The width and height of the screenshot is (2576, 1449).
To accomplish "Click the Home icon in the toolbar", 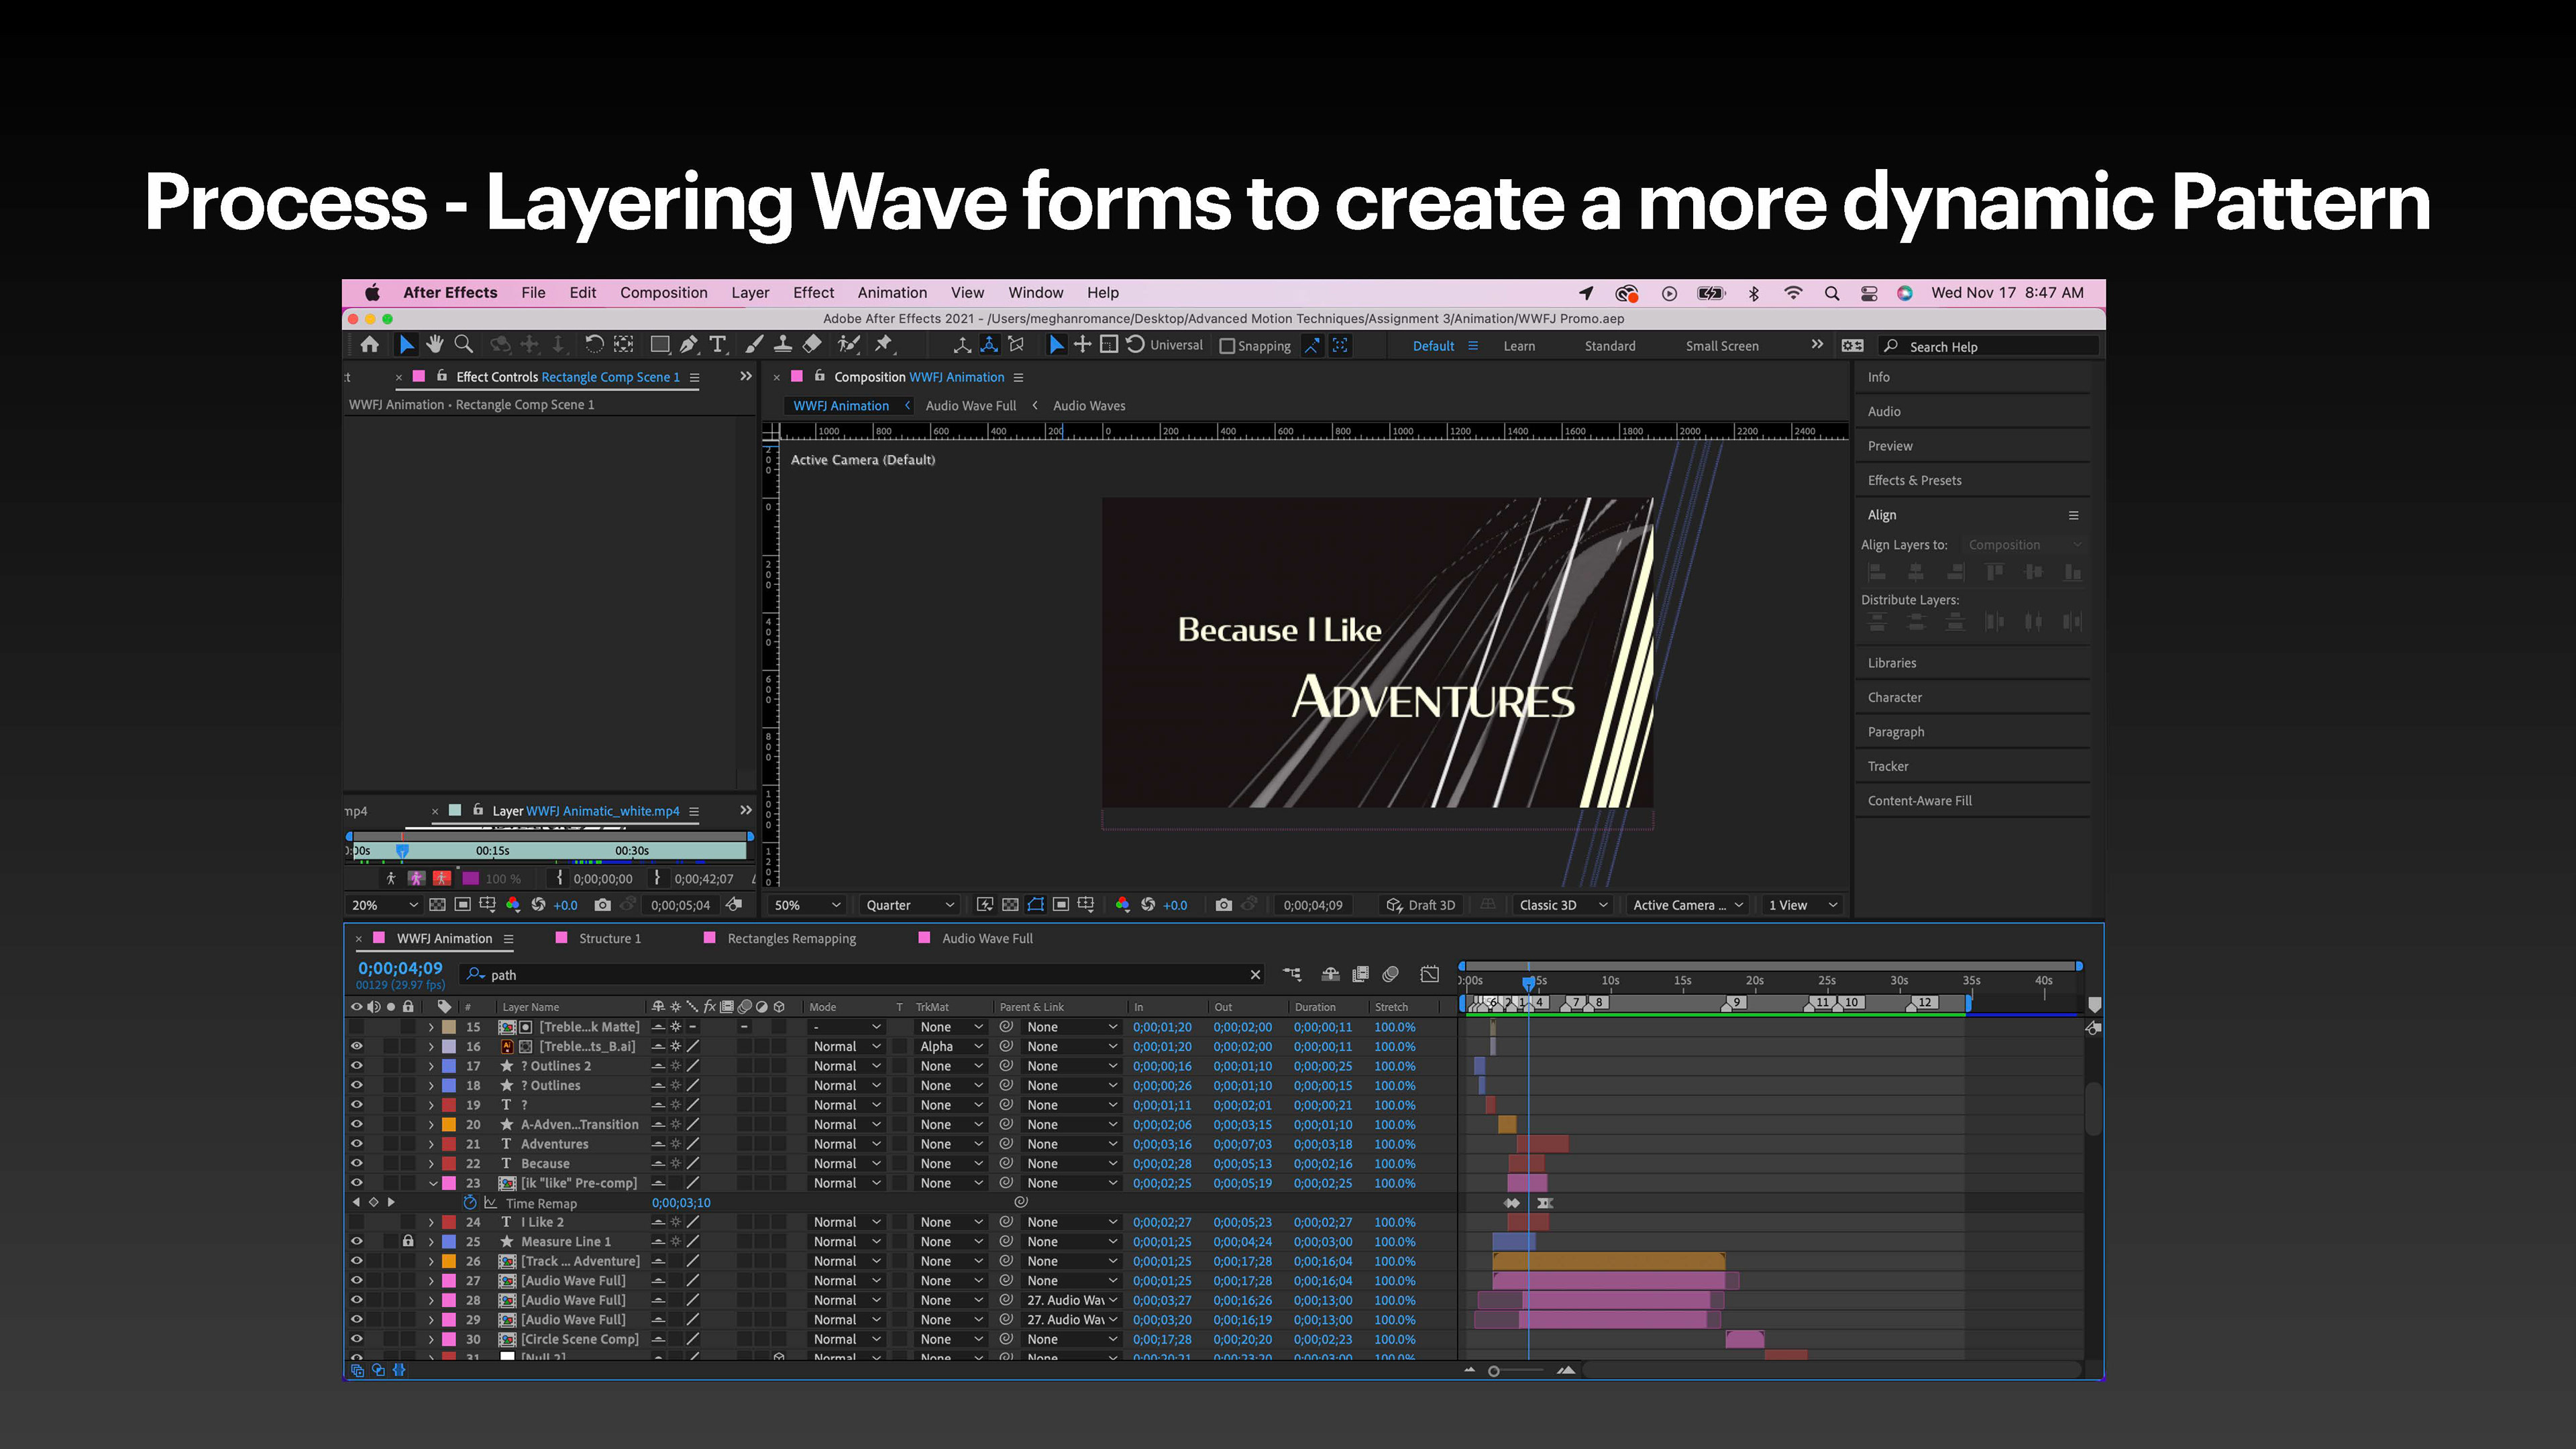I will coord(369,345).
